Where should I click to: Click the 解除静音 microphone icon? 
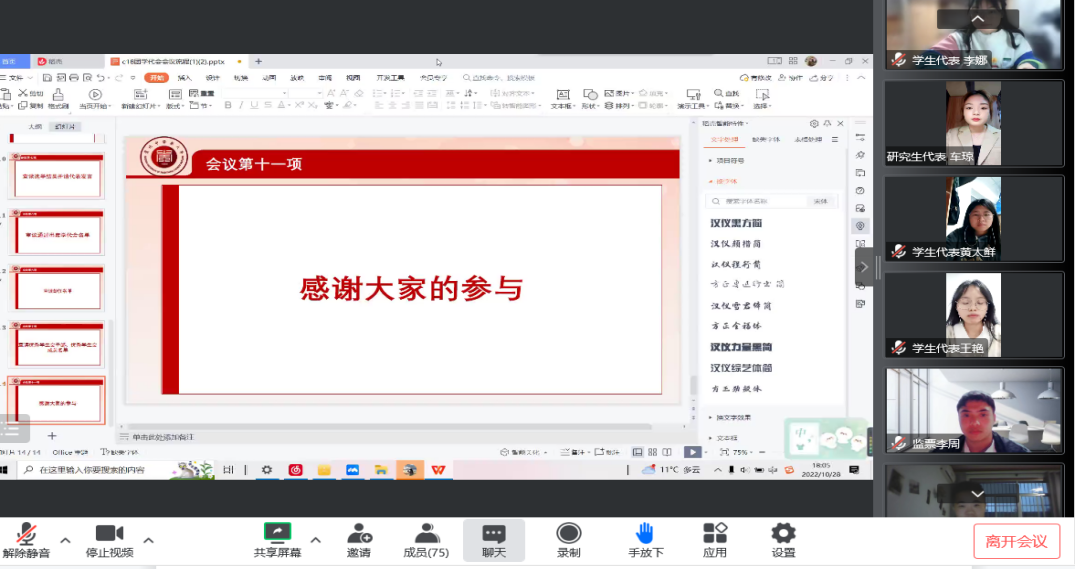(x=26, y=534)
